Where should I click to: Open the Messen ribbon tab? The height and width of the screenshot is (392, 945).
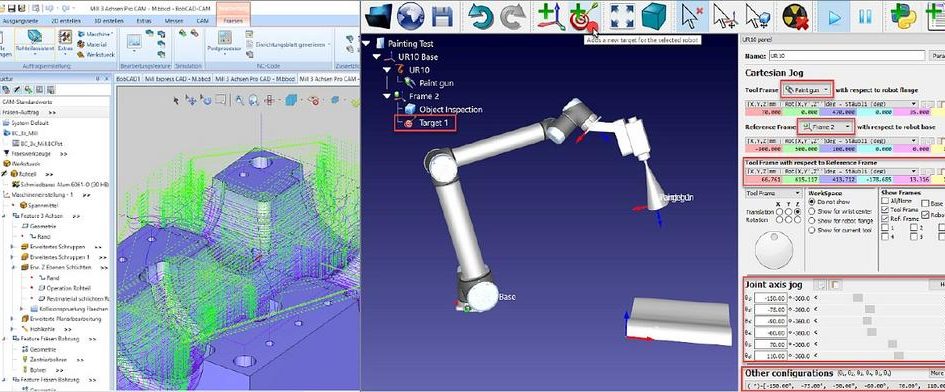pyautogui.click(x=174, y=20)
